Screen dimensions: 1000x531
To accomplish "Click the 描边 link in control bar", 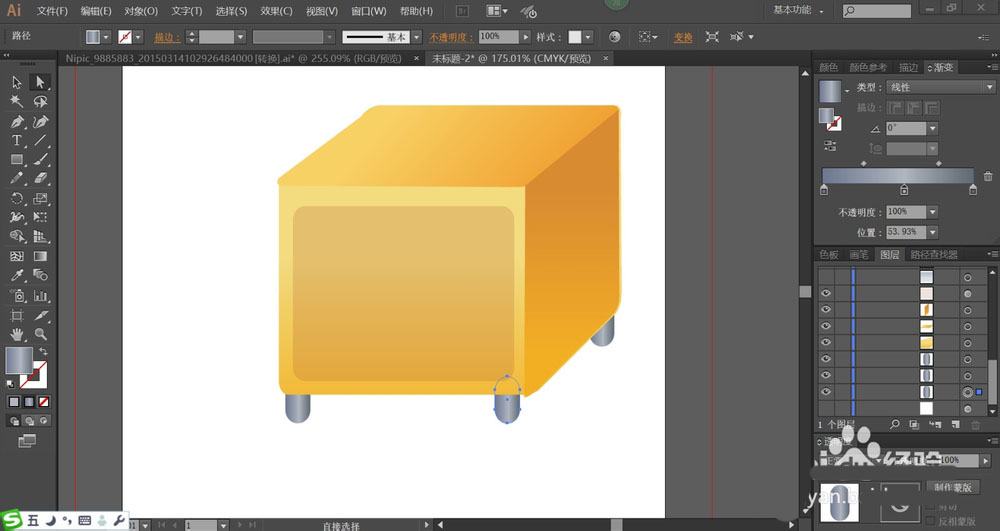I will tap(166, 37).
